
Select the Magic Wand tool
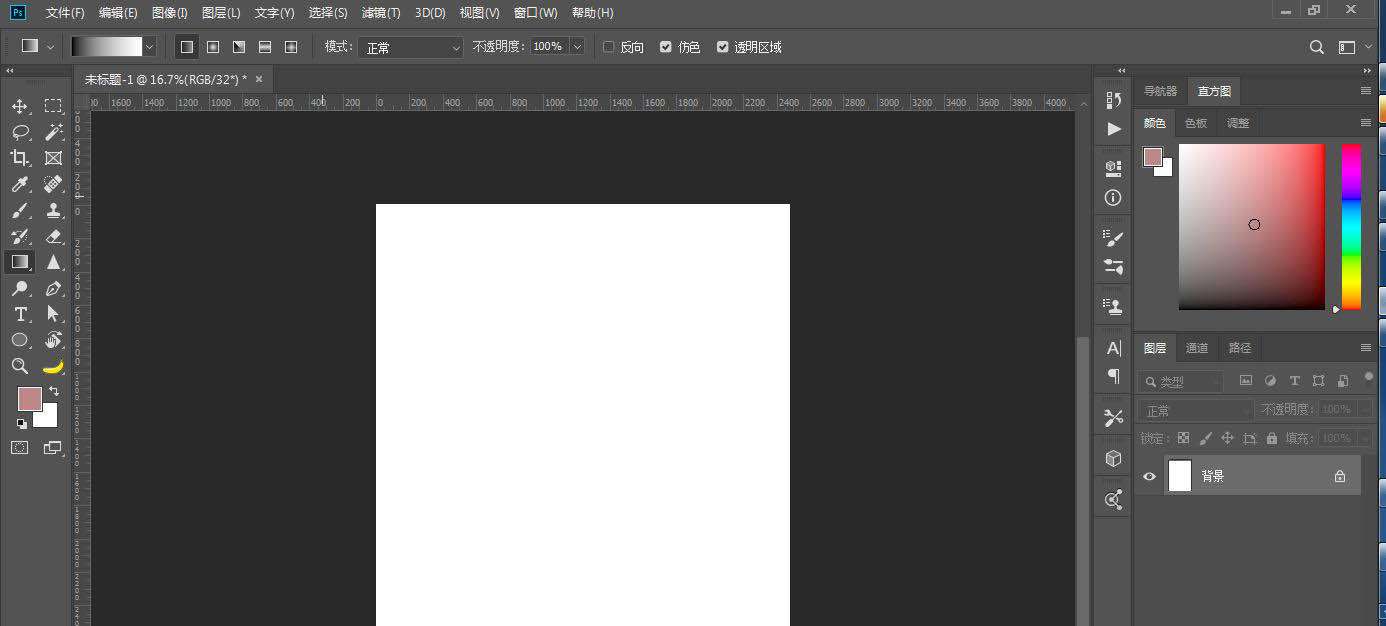tap(53, 132)
